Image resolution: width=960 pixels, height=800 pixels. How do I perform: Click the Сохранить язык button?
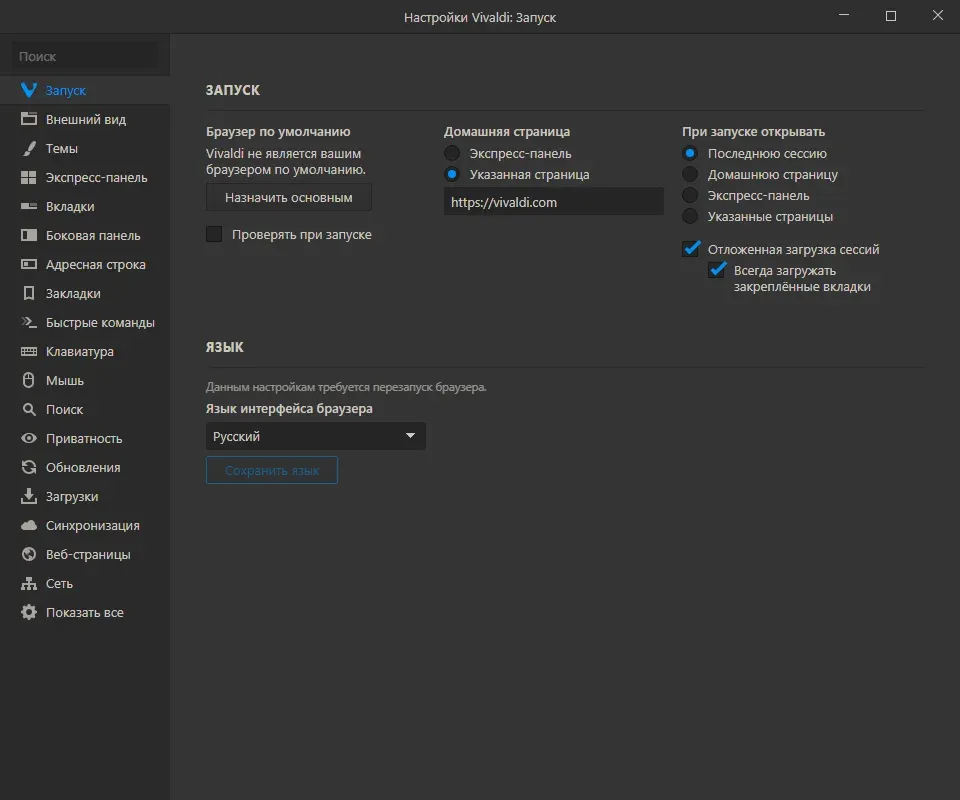pos(272,470)
